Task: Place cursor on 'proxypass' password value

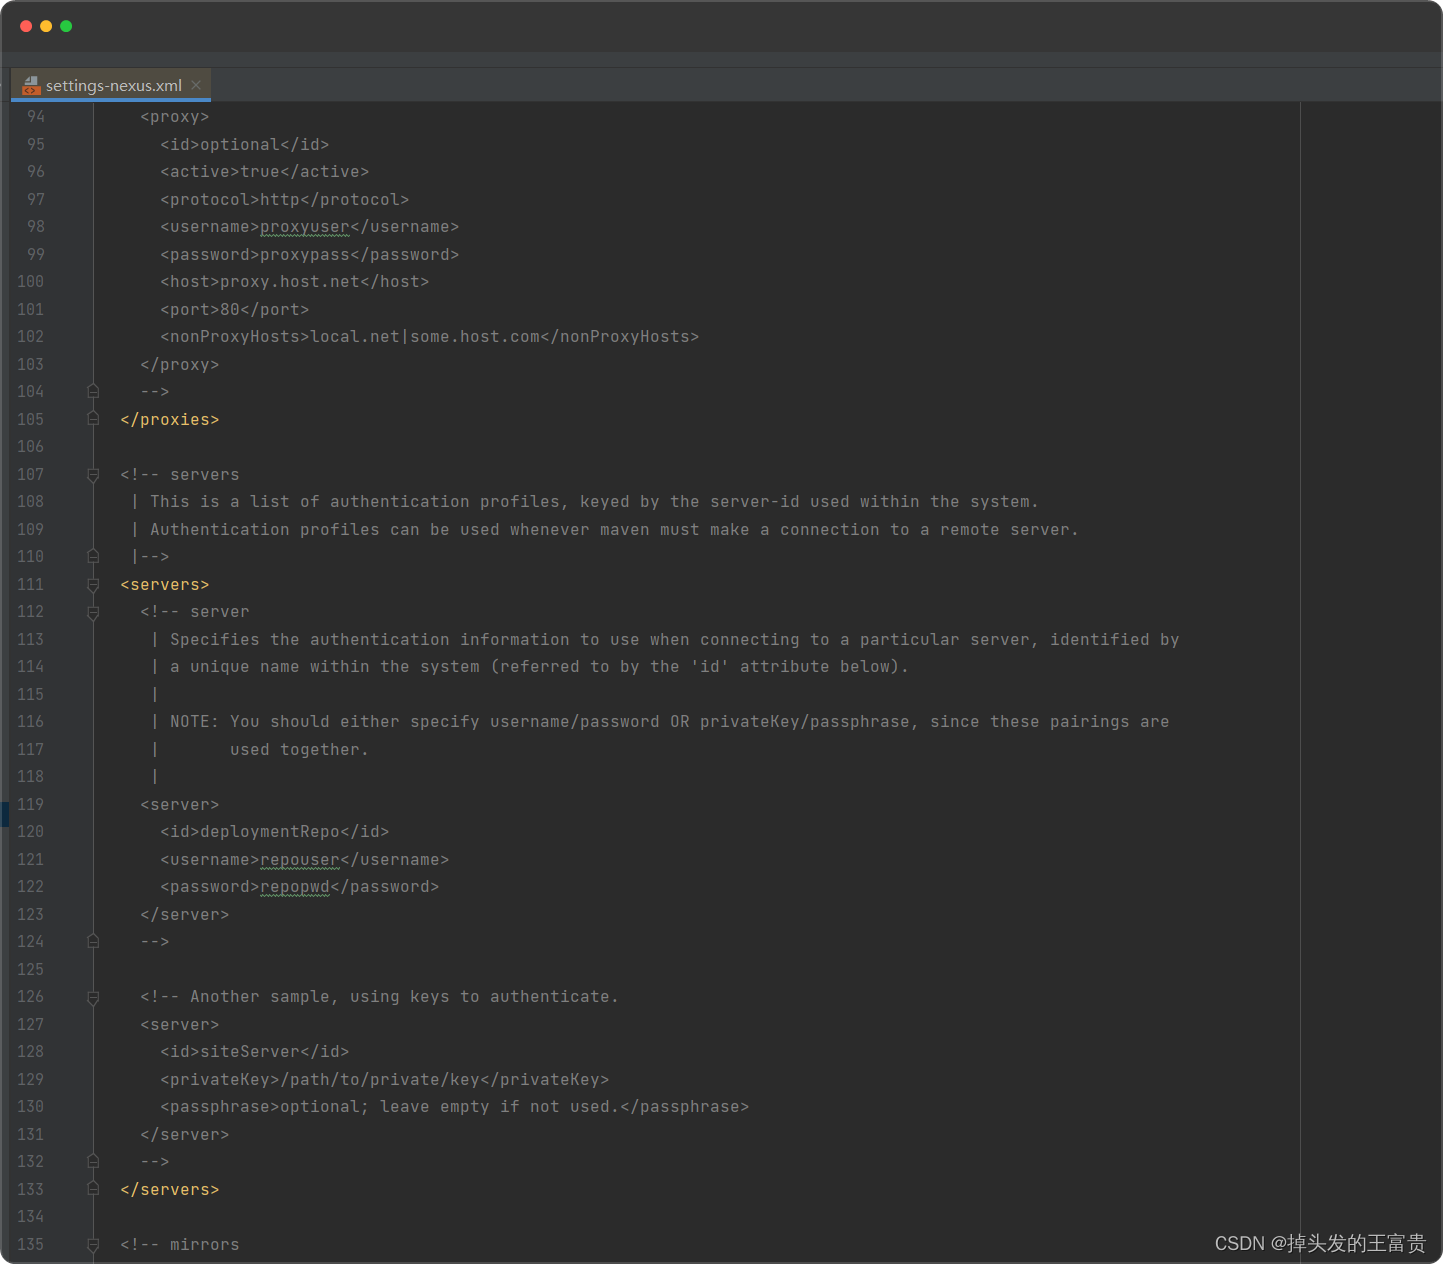Action: (x=305, y=254)
